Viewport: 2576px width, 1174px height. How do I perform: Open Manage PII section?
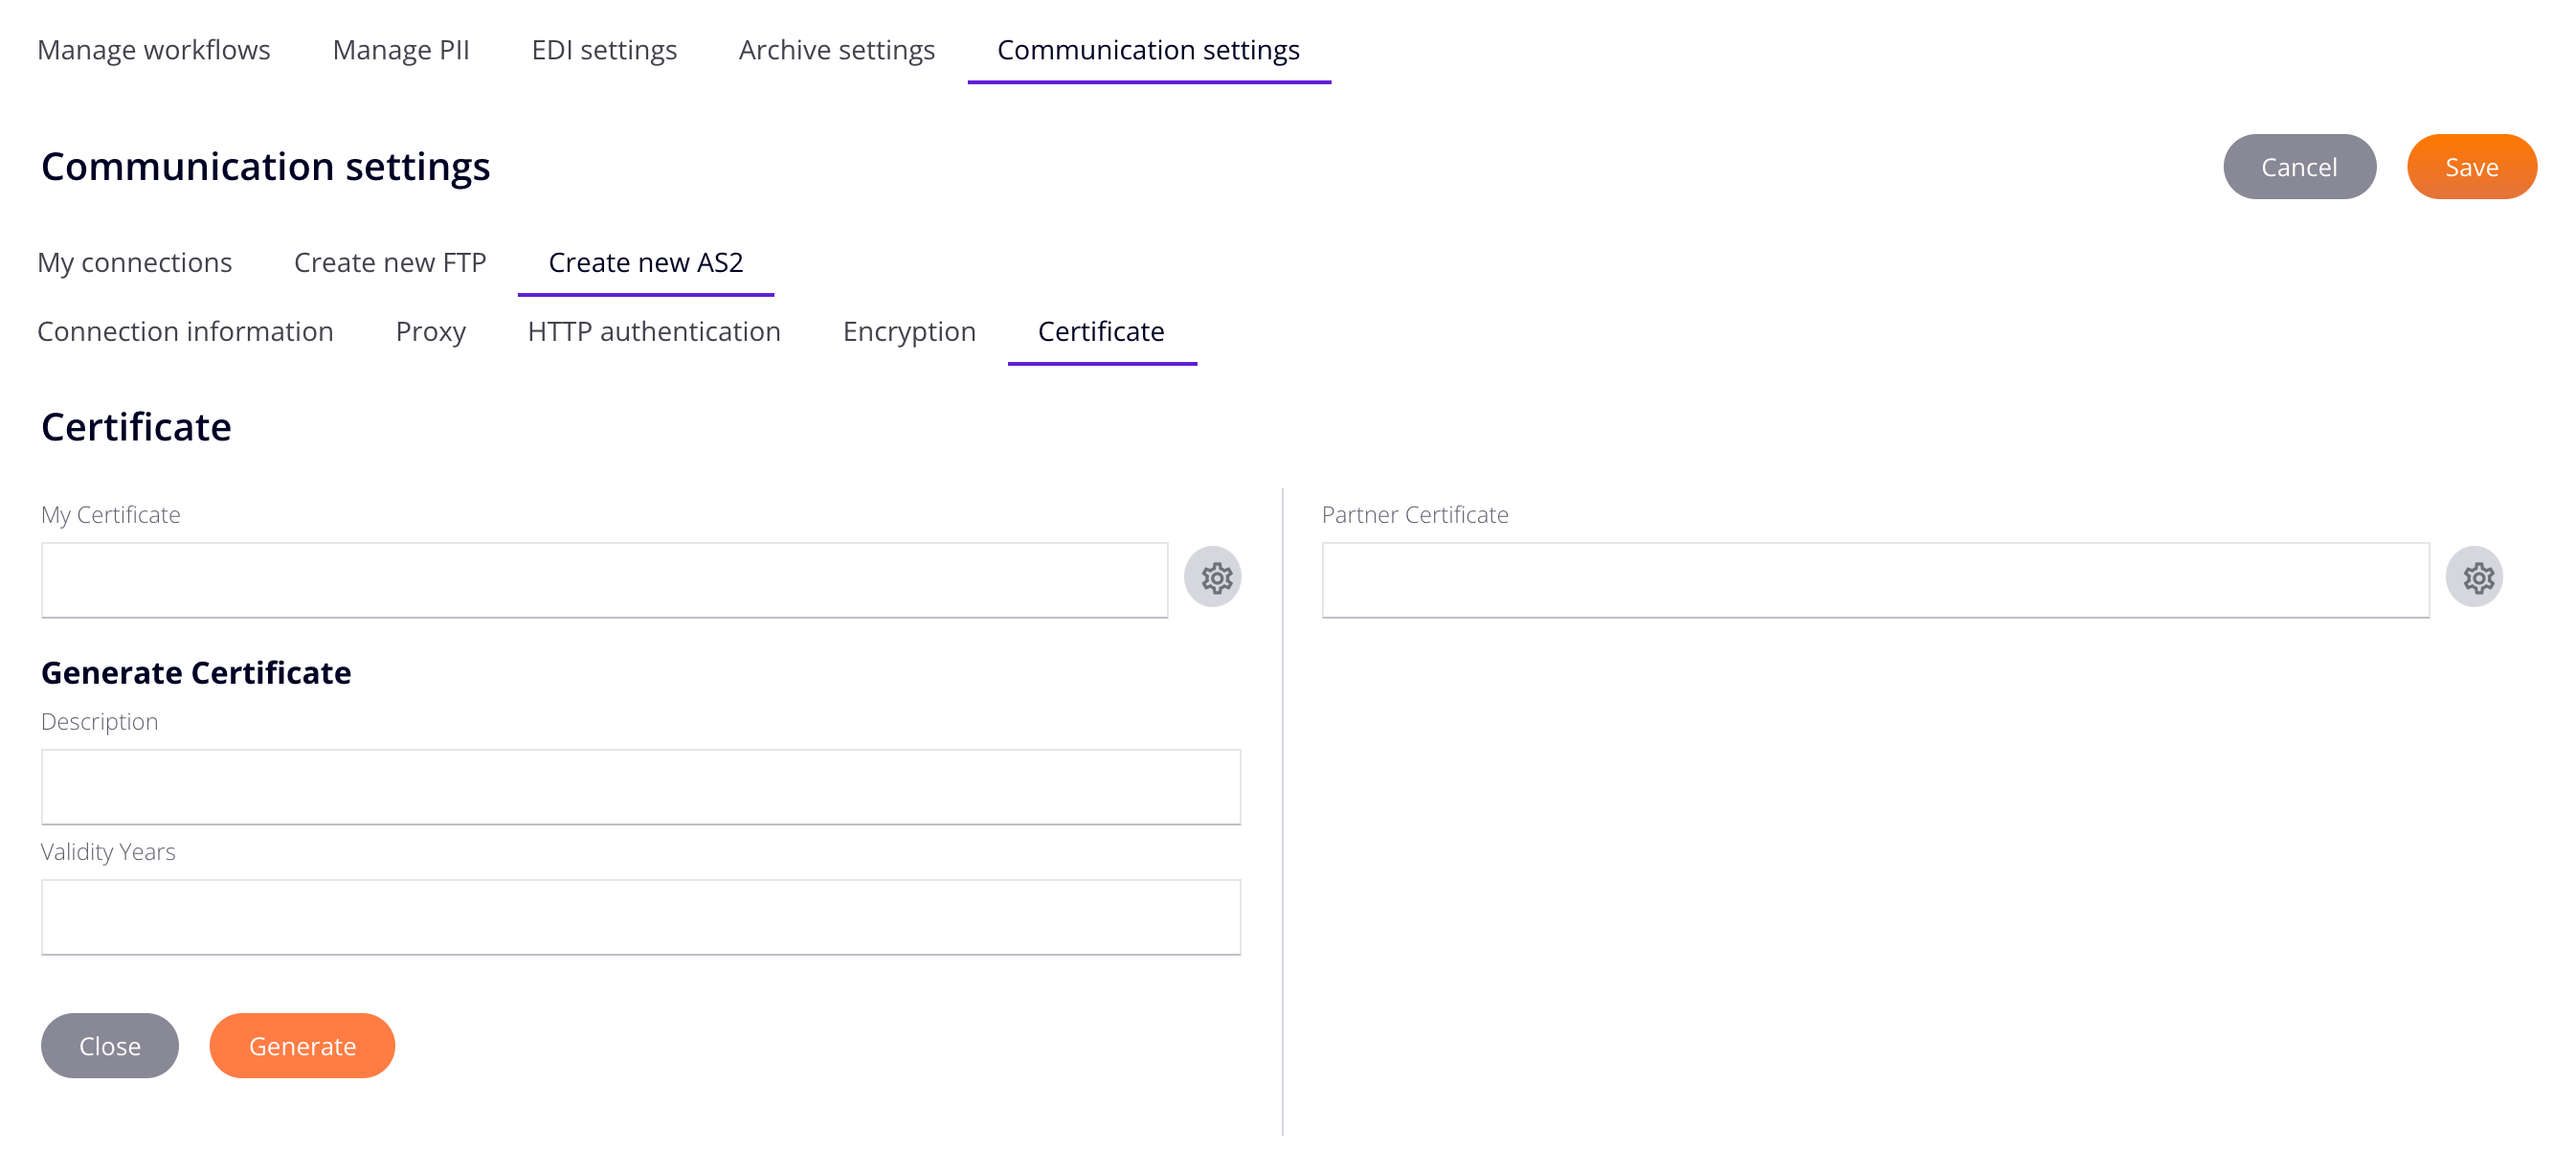(401, 50)
